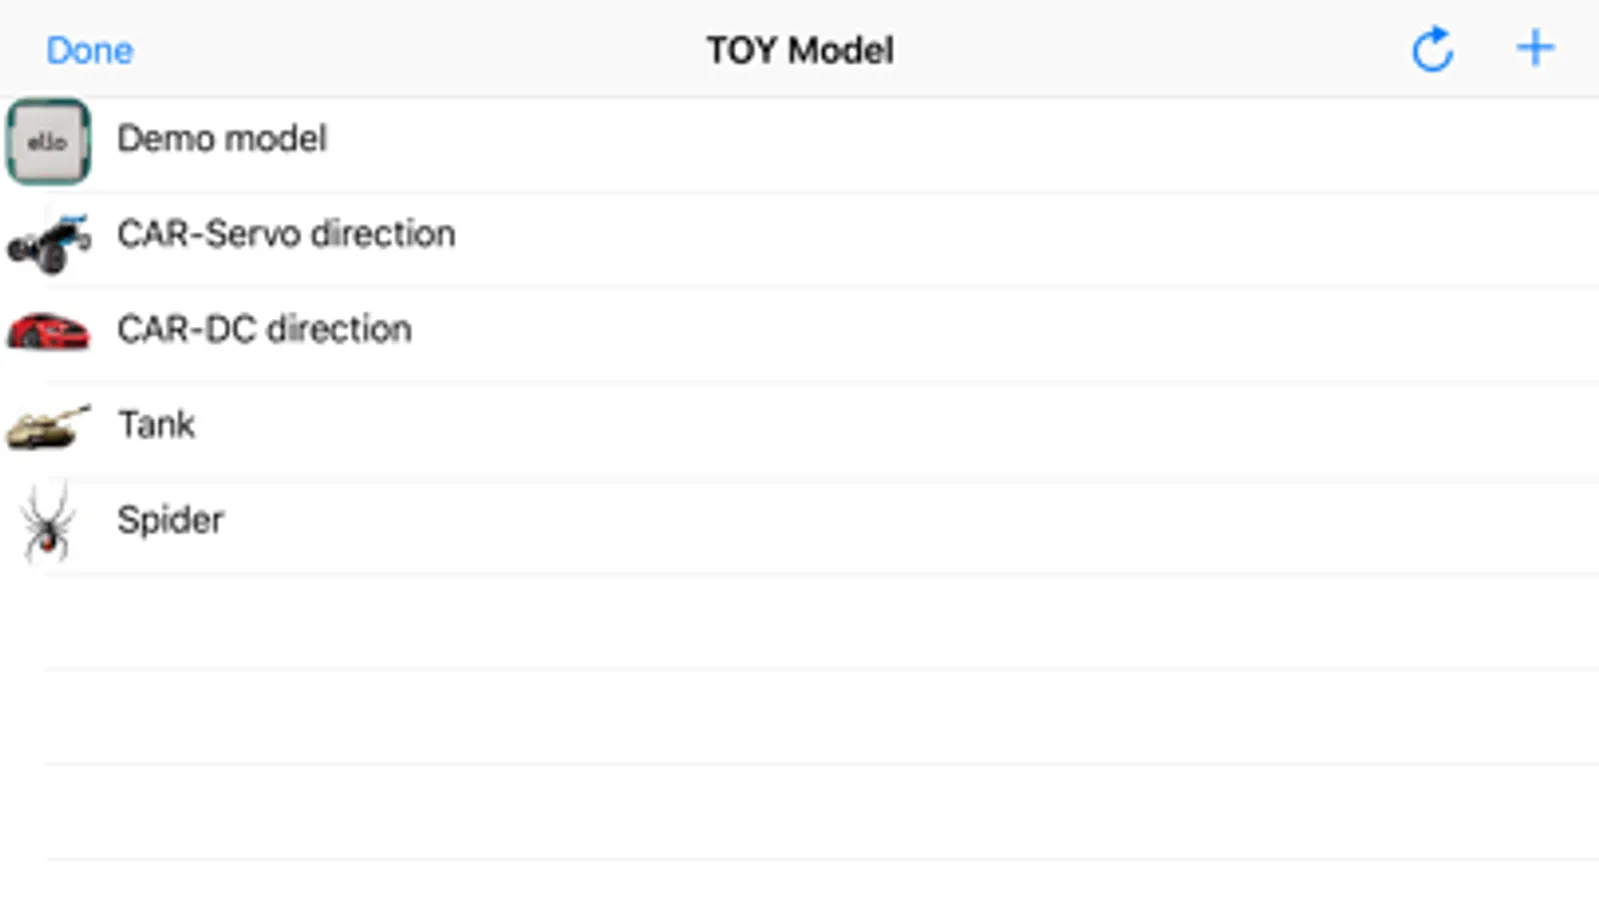This screenshot has width=1599, height=900.
Task: Click the red sports car icon
Action: click(48, 331)
